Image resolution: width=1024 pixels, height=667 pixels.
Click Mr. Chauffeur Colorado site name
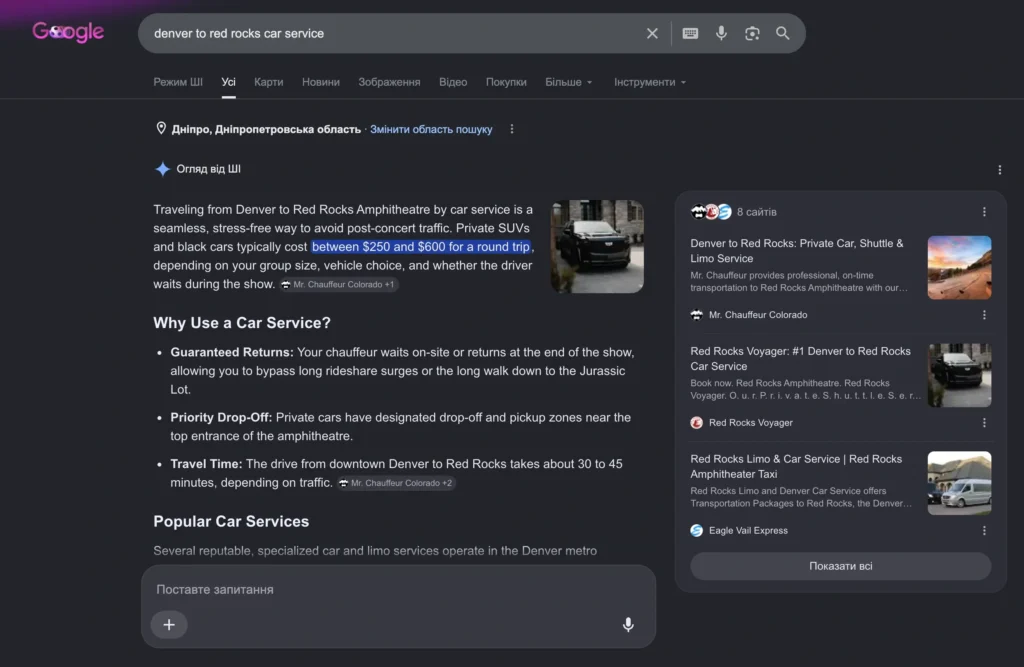(758, 315)
